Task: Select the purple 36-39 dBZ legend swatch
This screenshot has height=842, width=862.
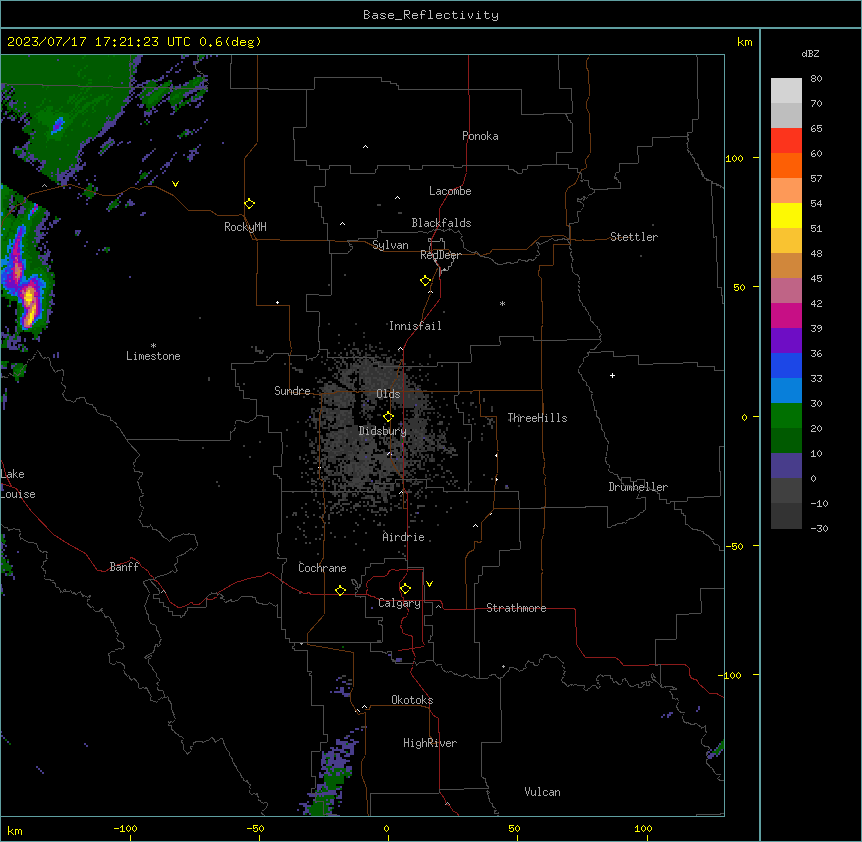Action: (786, 341)
